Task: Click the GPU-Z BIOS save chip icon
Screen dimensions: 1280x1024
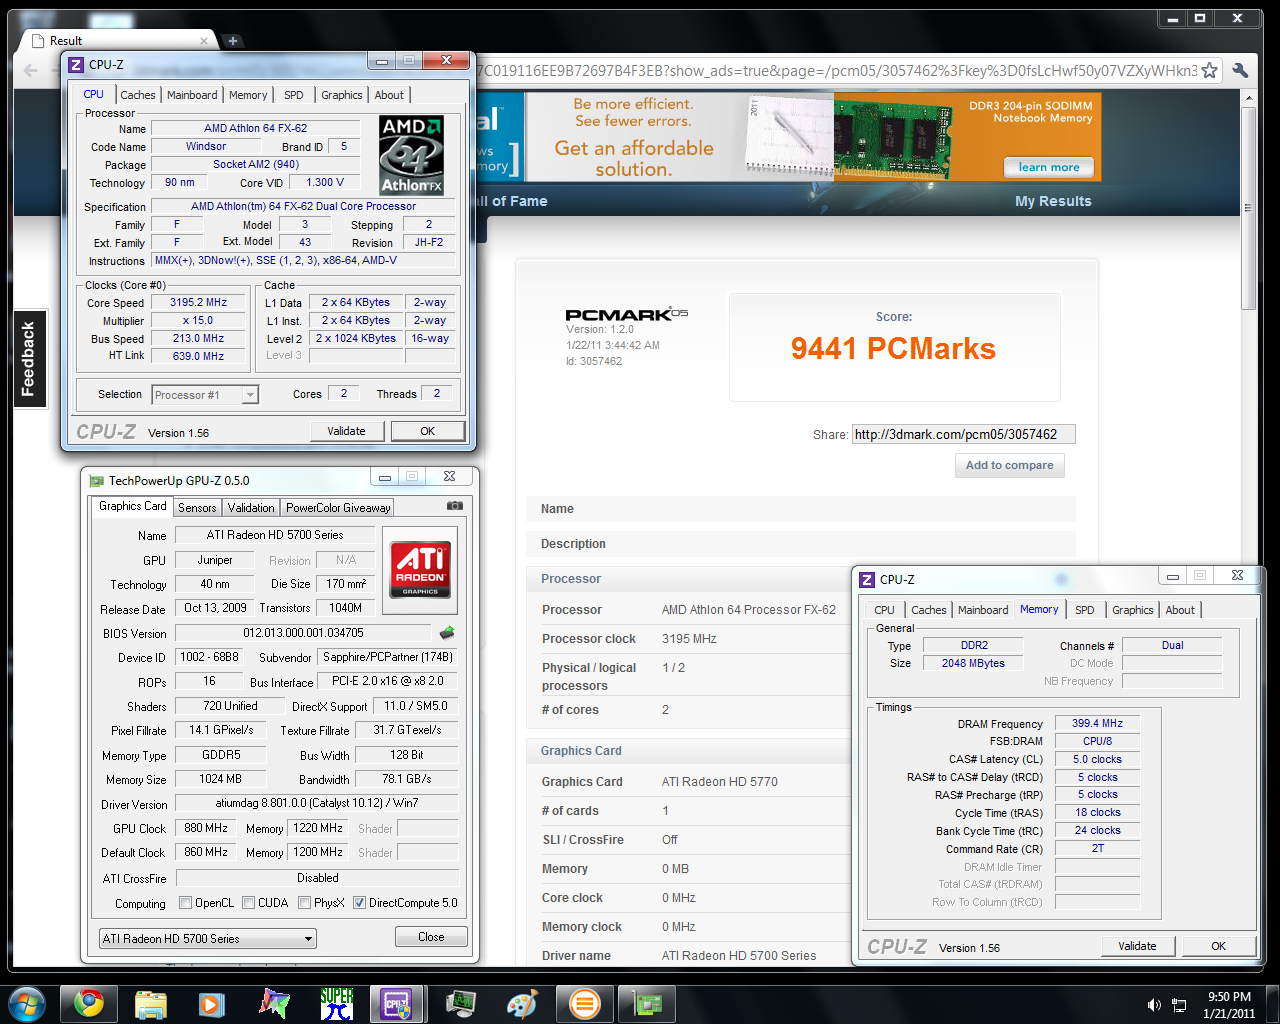Action: tap(447, 632)
